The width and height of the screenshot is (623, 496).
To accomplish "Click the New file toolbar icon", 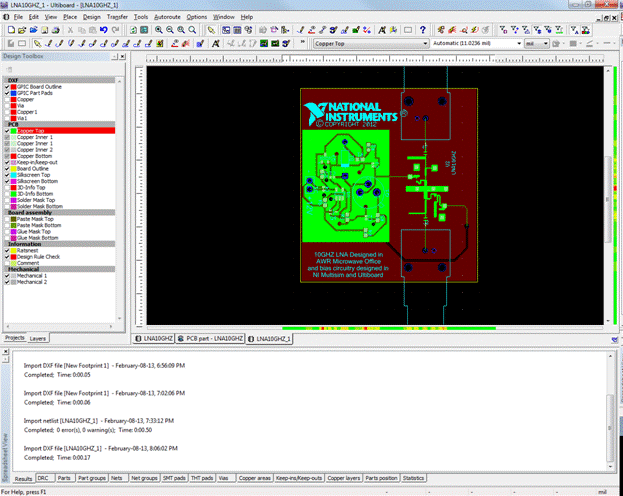I will pyautogui.click(x=10, y=30).
